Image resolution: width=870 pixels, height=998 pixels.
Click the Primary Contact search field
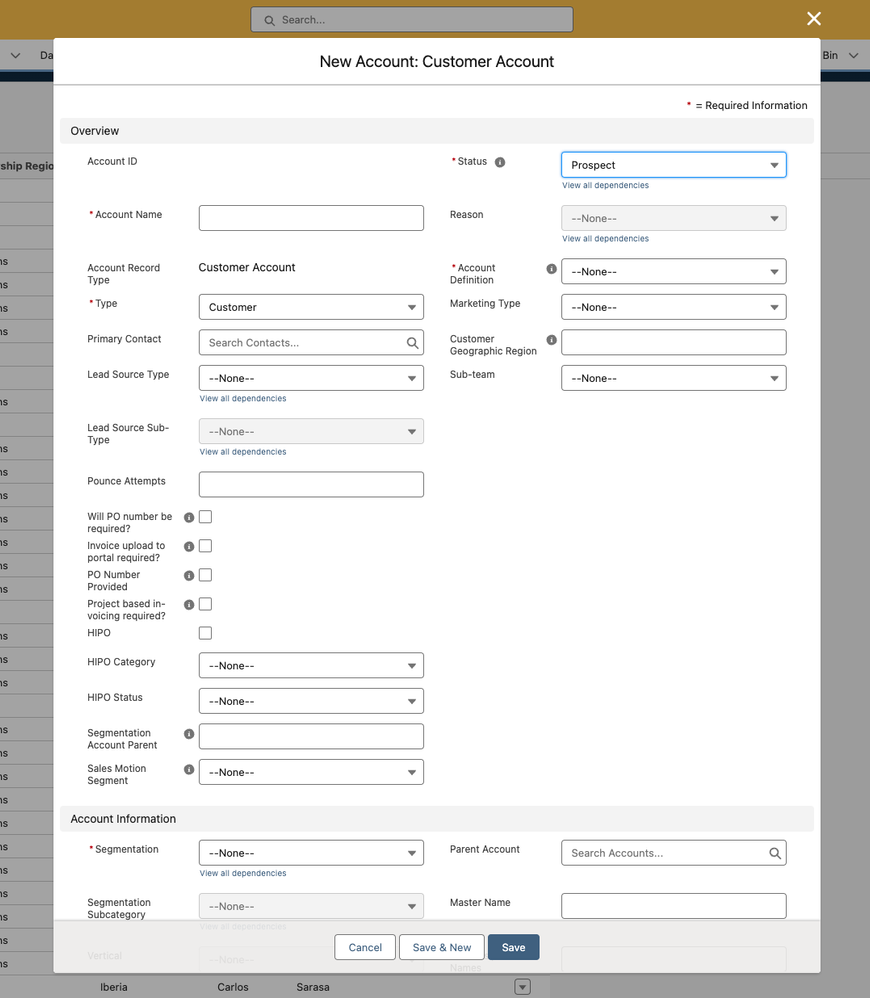311,342
